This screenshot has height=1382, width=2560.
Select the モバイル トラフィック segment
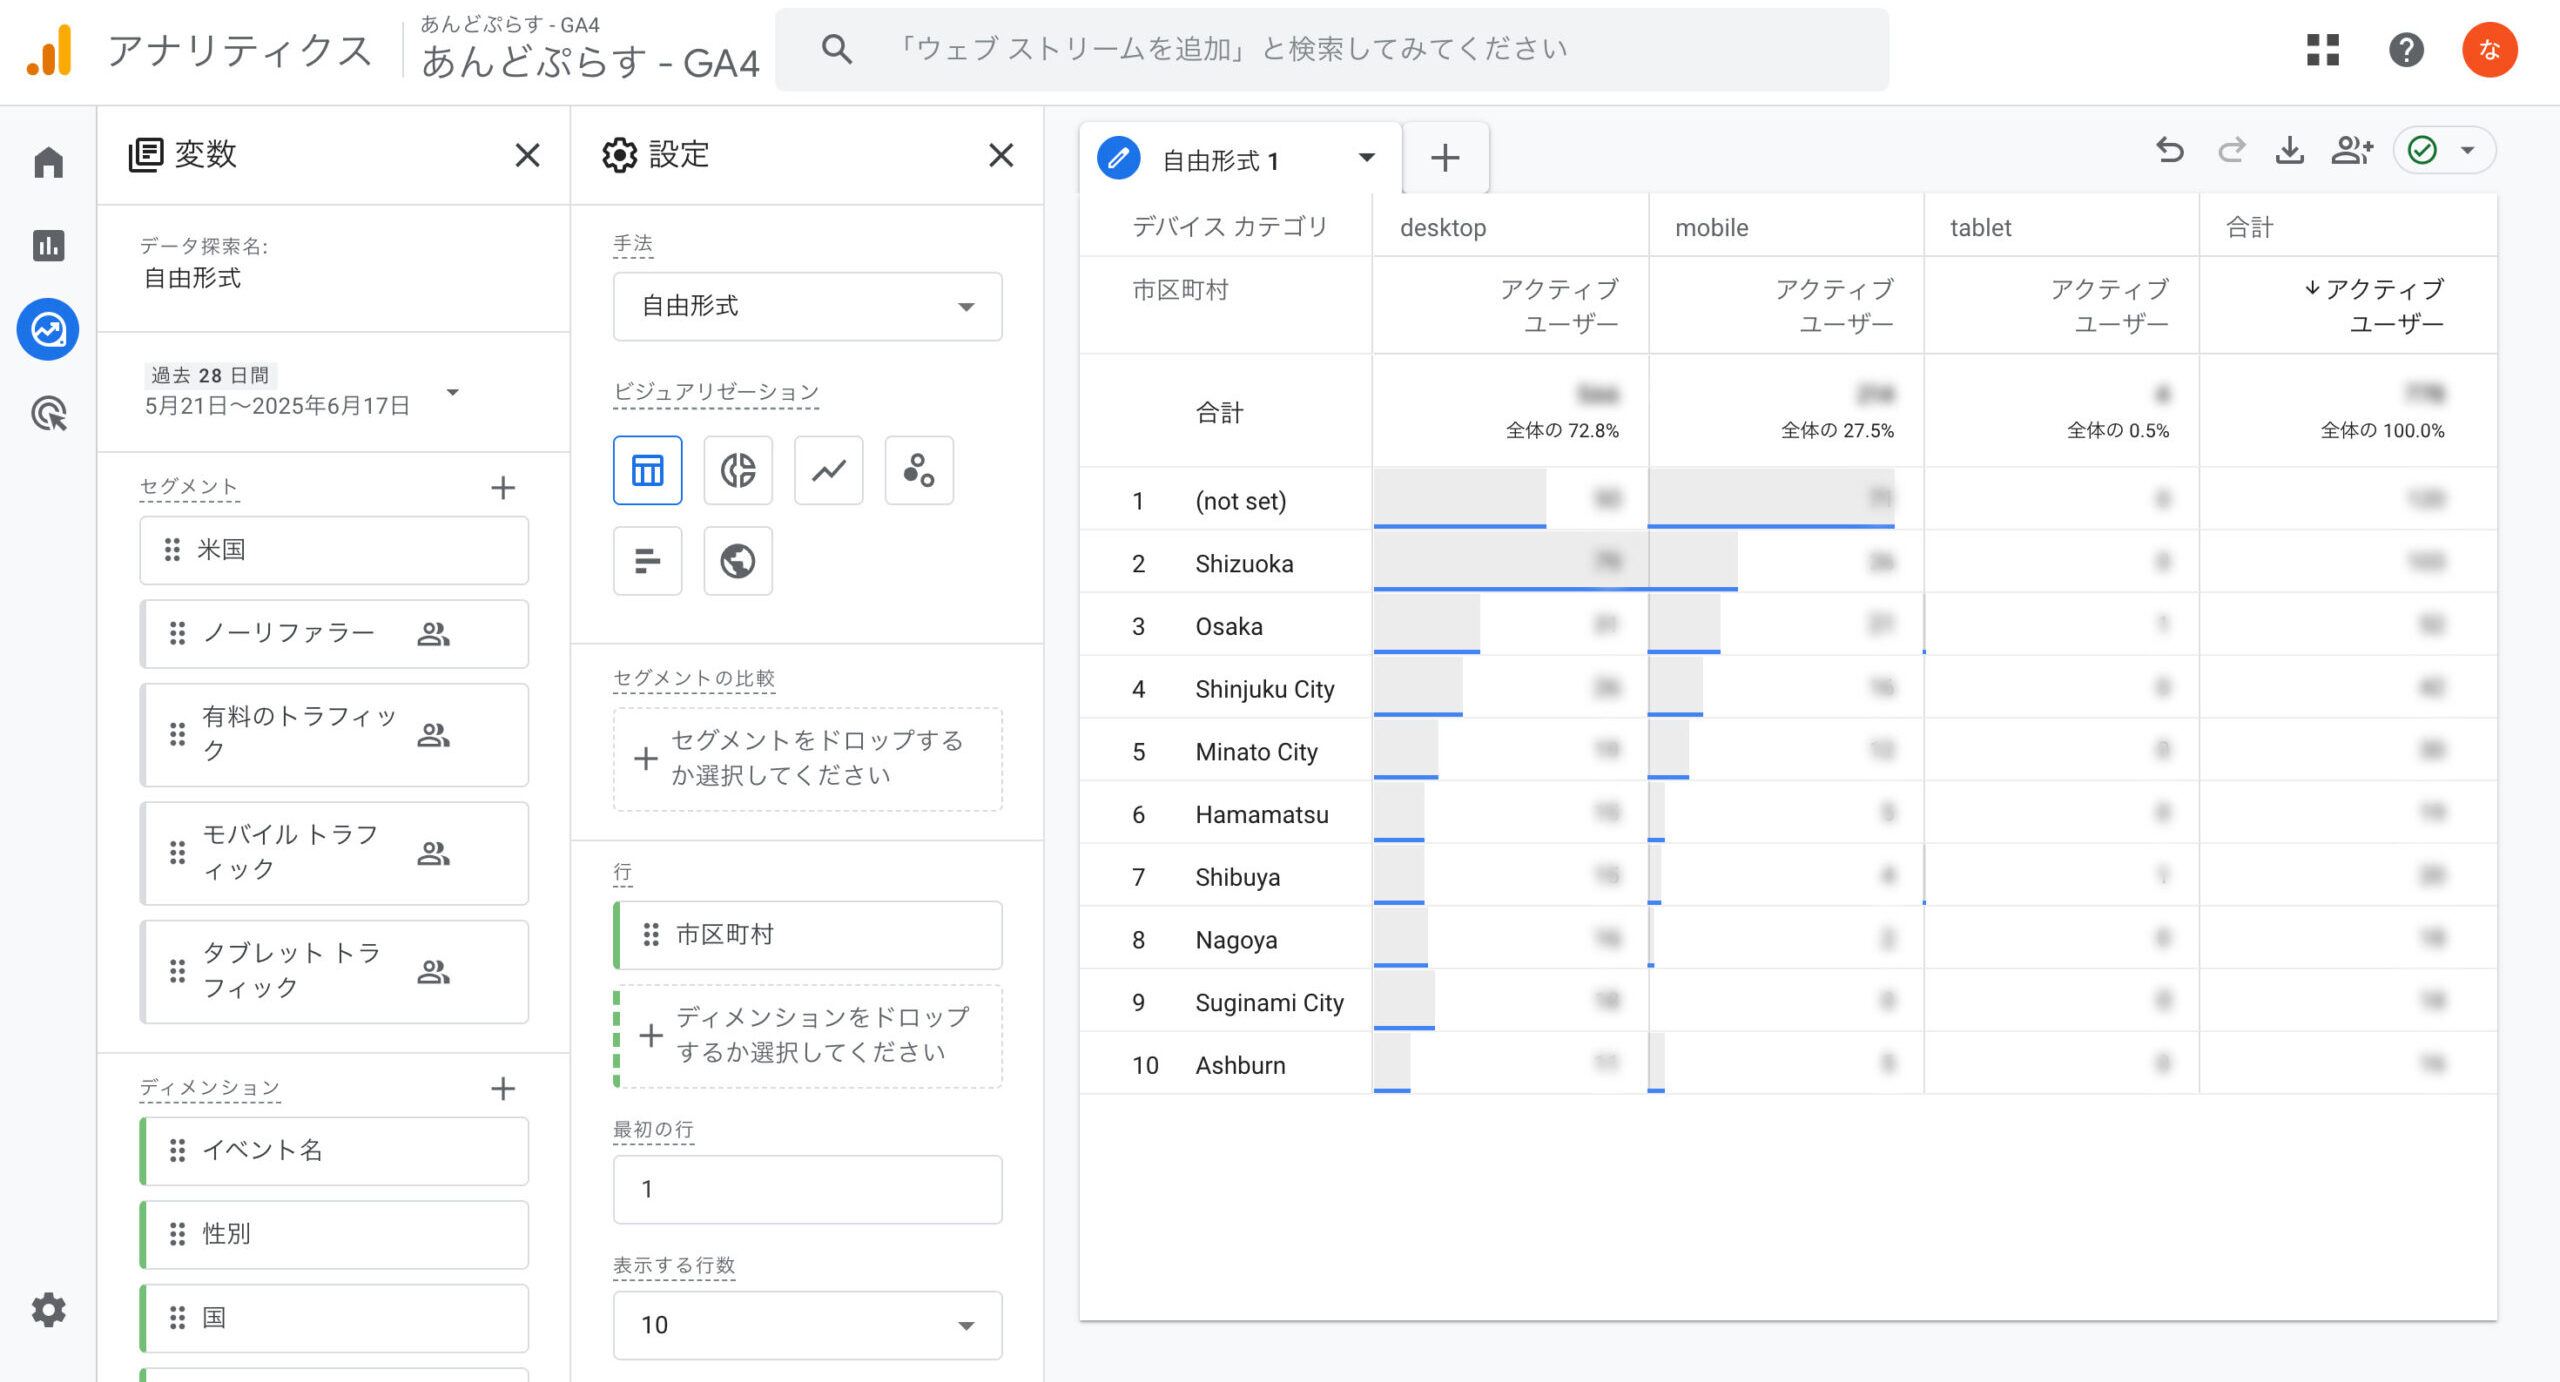pos(334,852)
